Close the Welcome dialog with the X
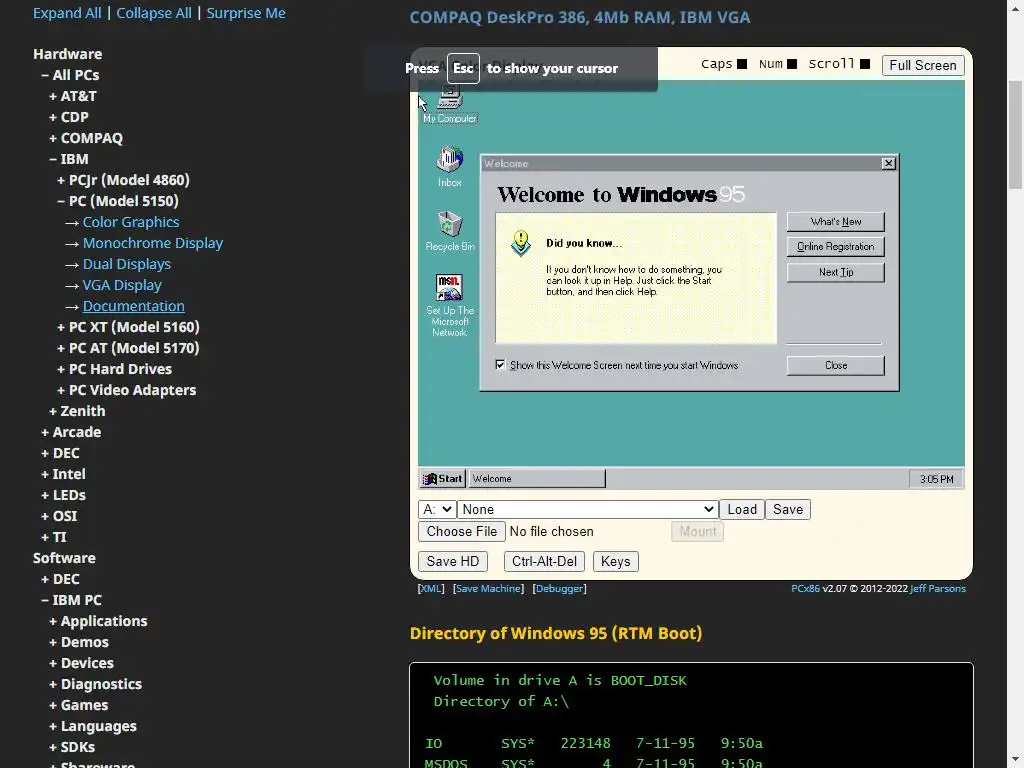The image size is (1024, 768). point(888,163)
